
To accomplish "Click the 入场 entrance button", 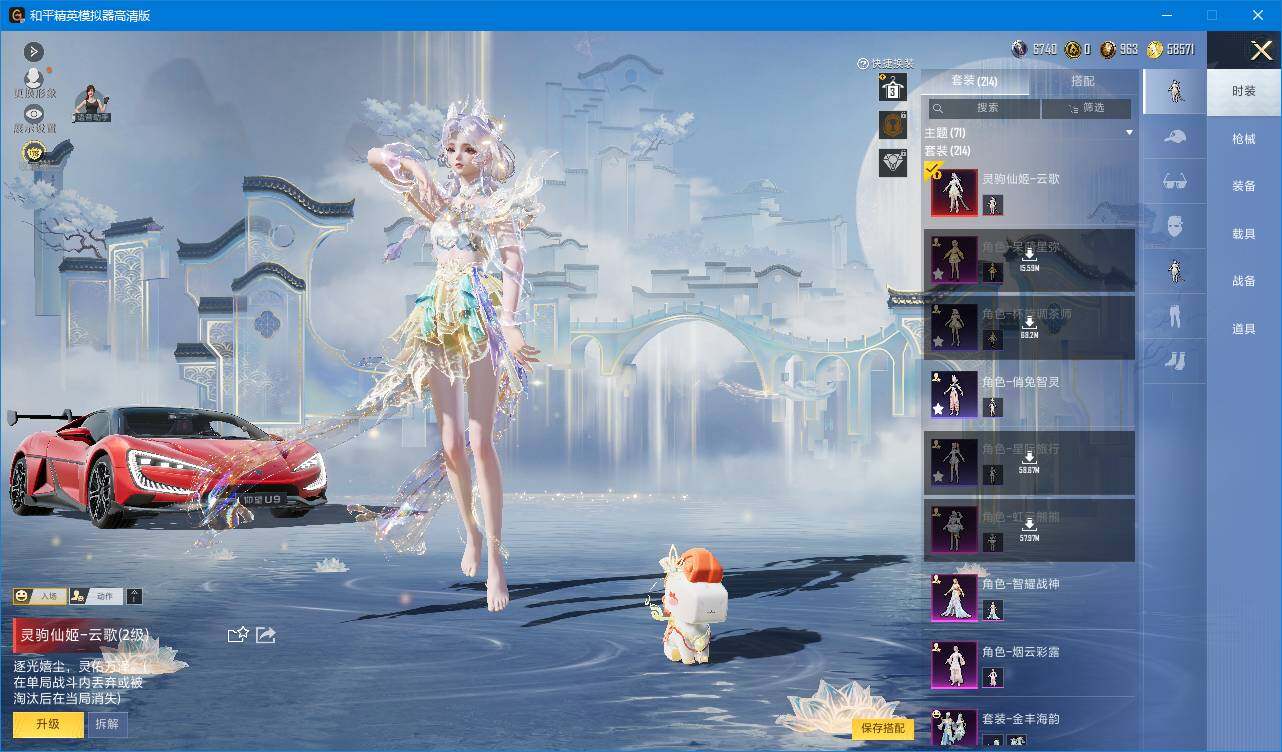I will (x=40, y=596).
